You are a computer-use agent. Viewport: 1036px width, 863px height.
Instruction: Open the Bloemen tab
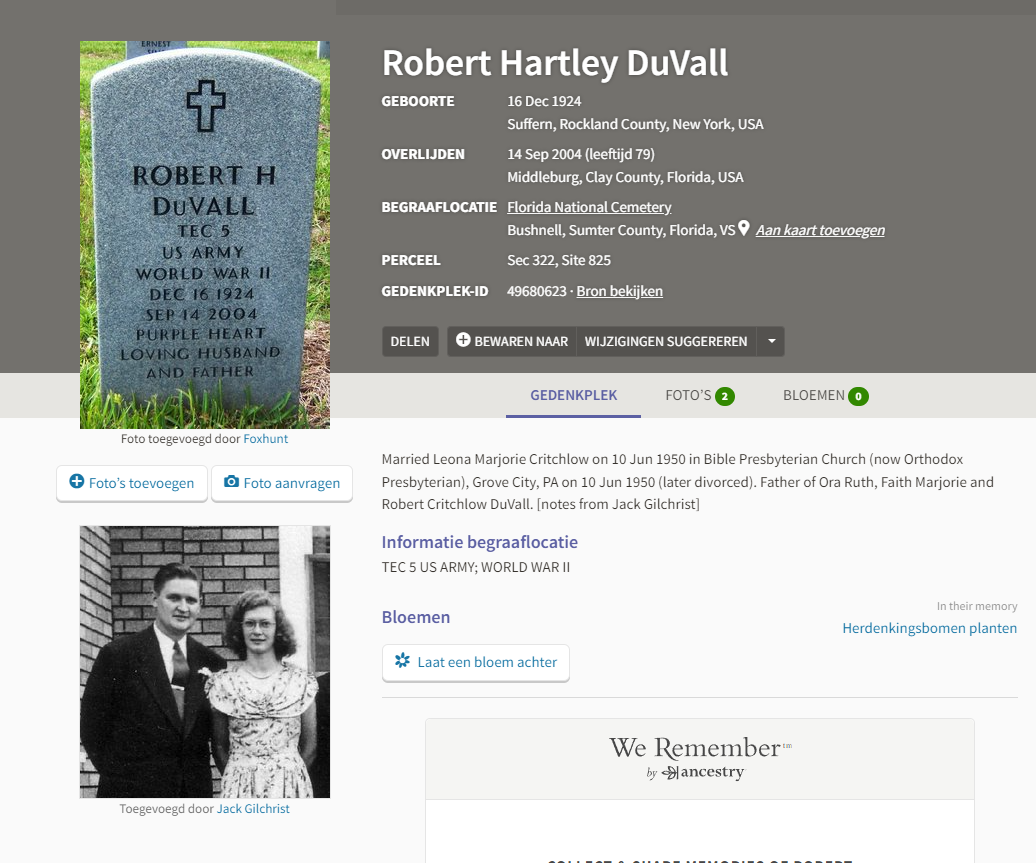825,395
